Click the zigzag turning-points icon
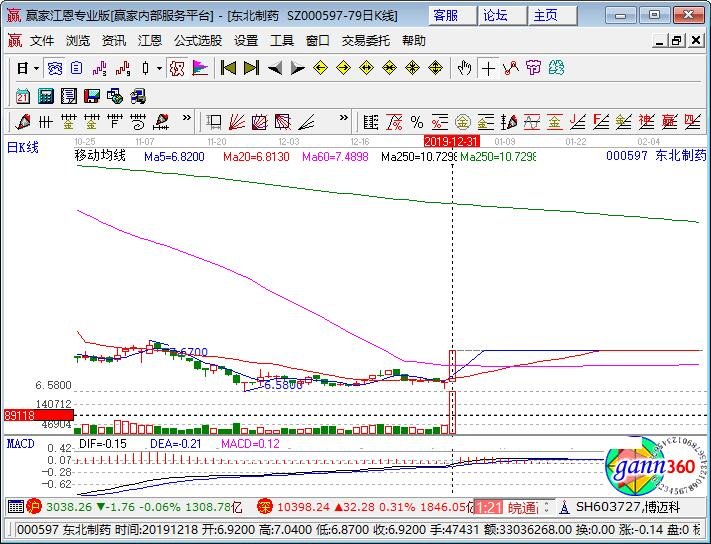This screenshot has width=711, height=544. pyautogui.click(x=511, y=68)
